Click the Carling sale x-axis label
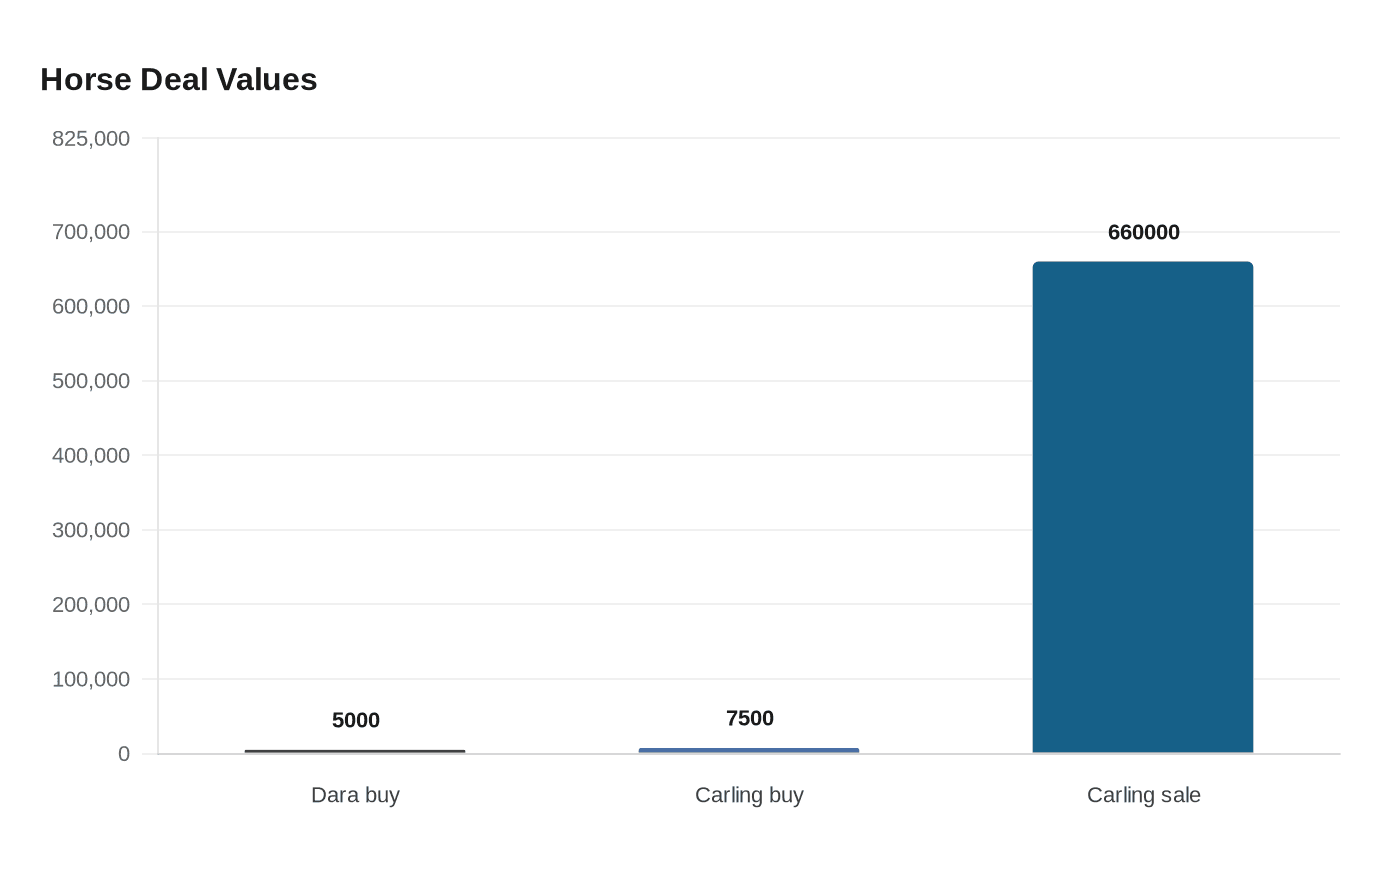Viewport: 1400px width, 880px height. pyautogui.click(x=1143, y=796)
